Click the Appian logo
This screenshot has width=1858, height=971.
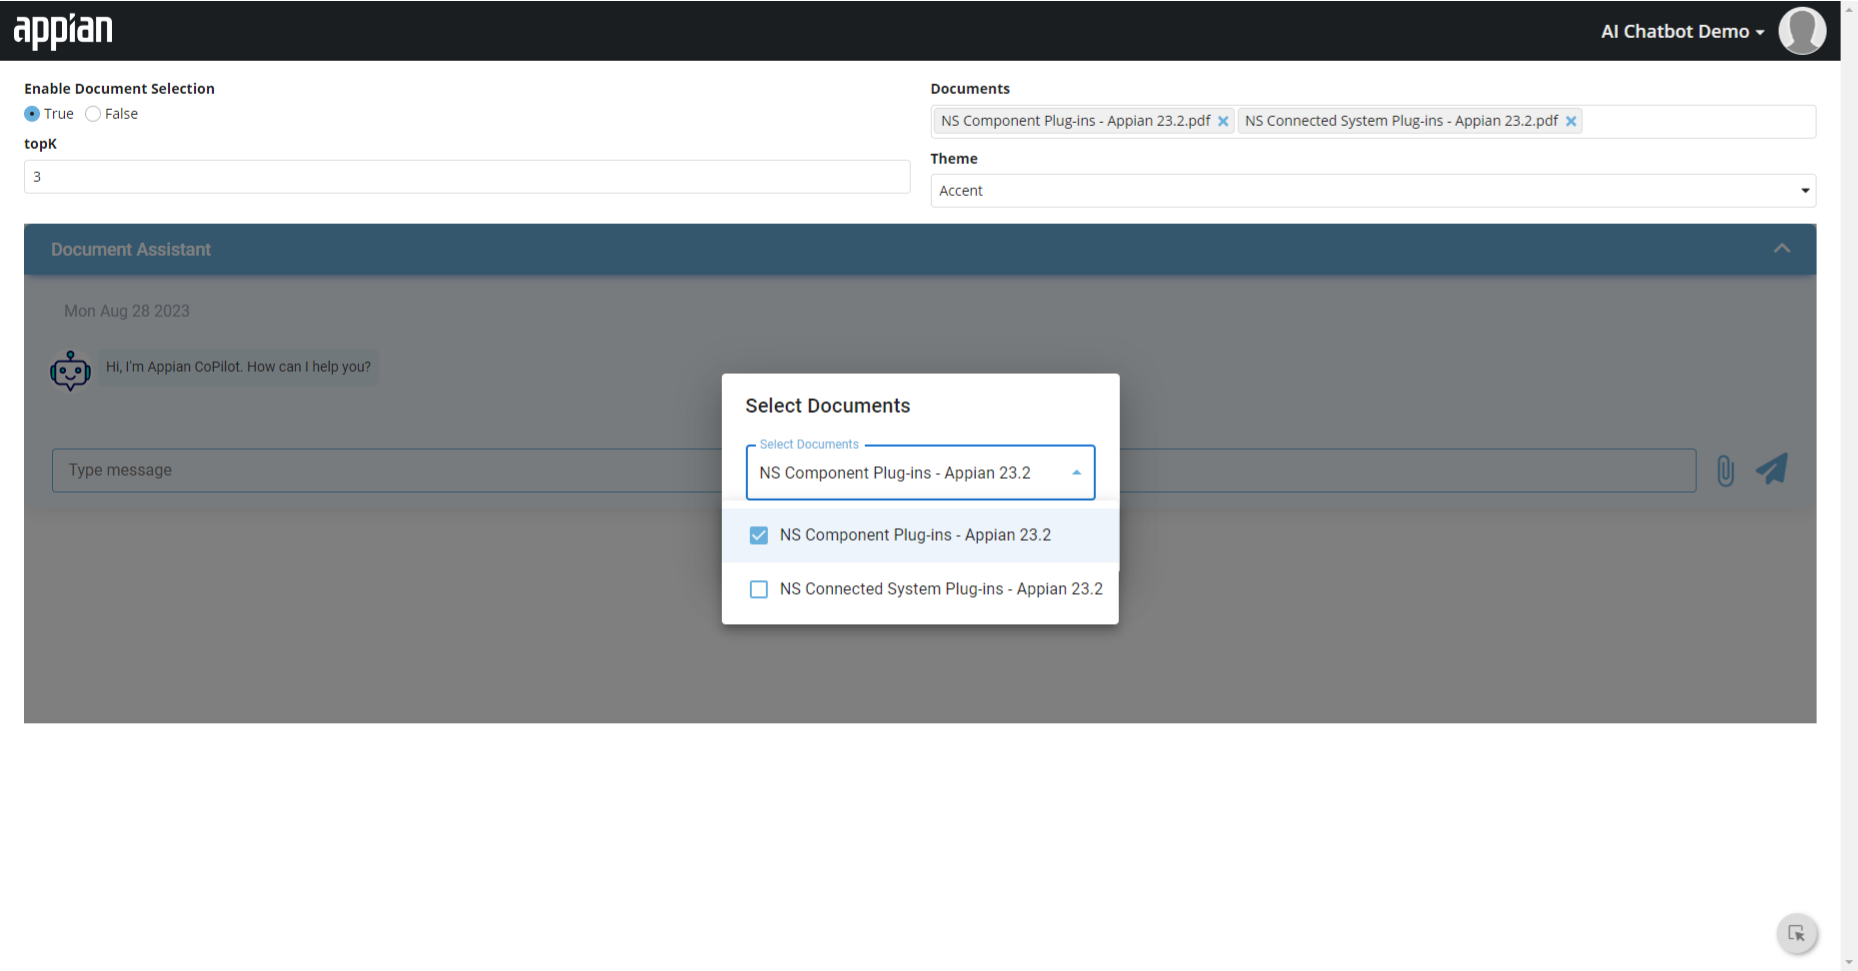(x=62, y=30)
